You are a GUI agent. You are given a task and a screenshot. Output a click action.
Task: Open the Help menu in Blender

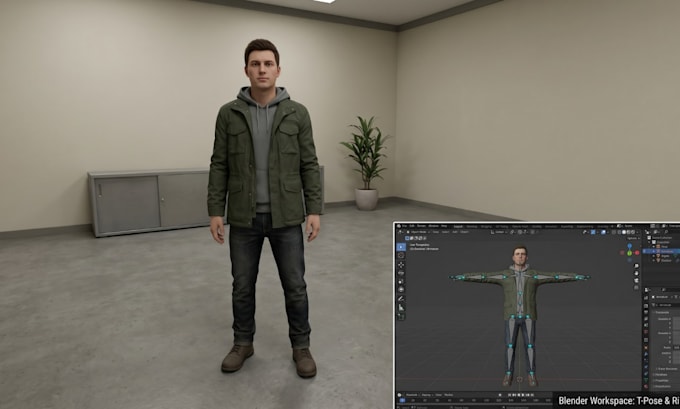point(444,226)
